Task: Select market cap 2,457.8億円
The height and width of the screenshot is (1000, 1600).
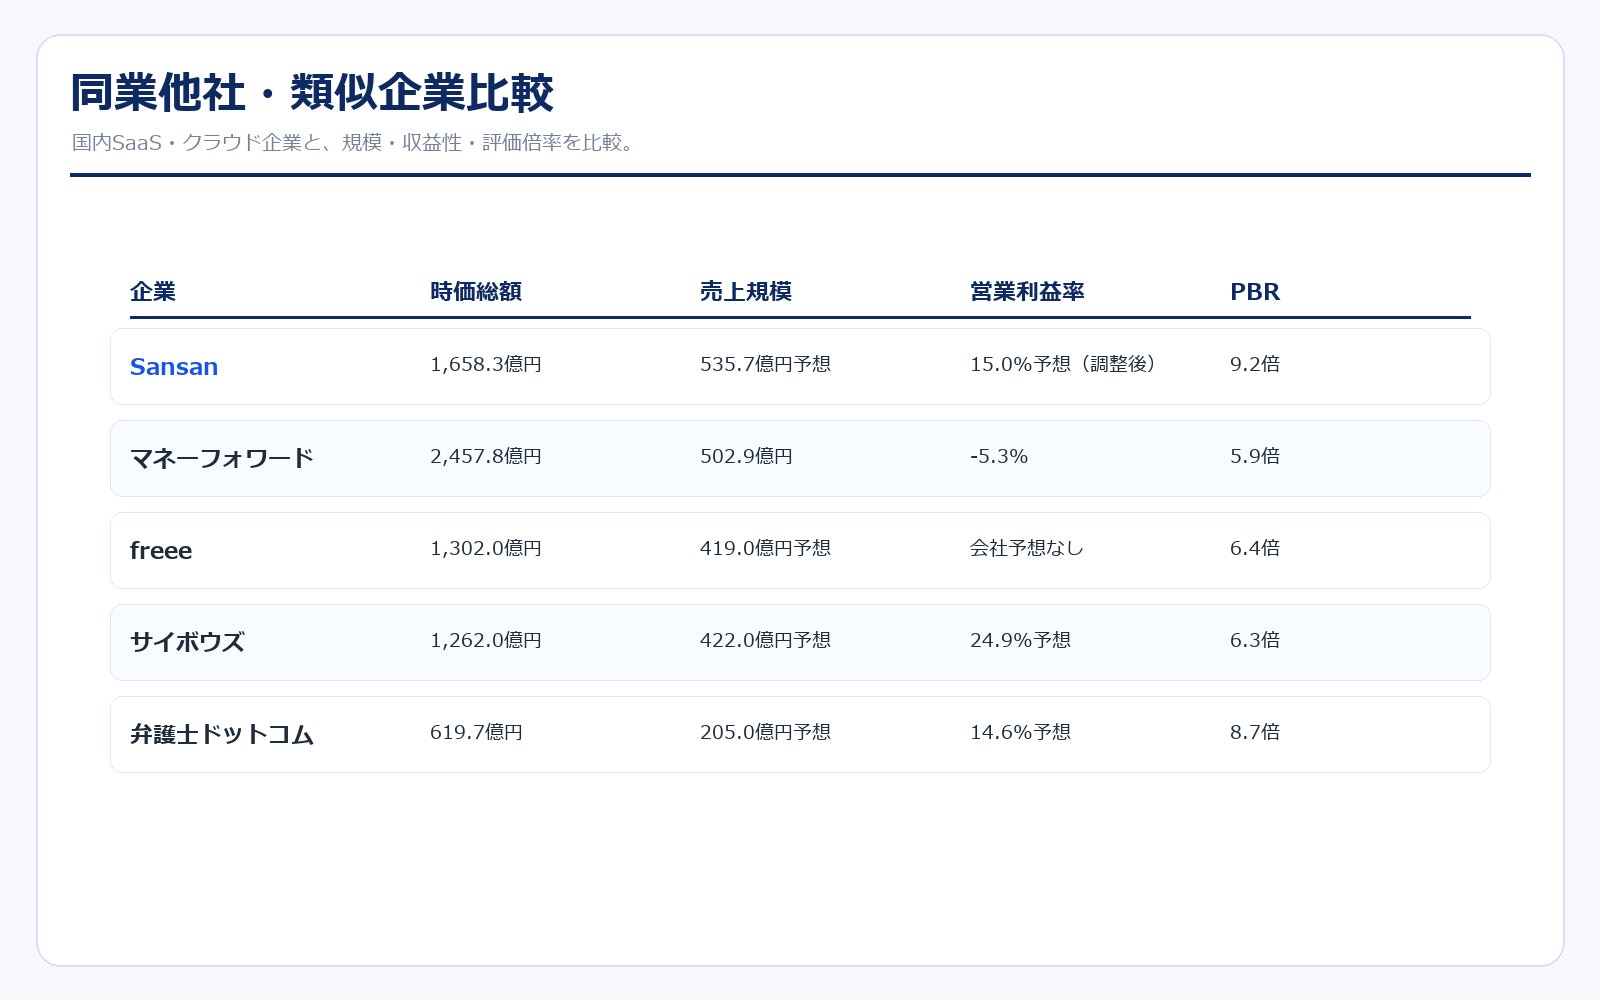Action: (x=486, y=456)
